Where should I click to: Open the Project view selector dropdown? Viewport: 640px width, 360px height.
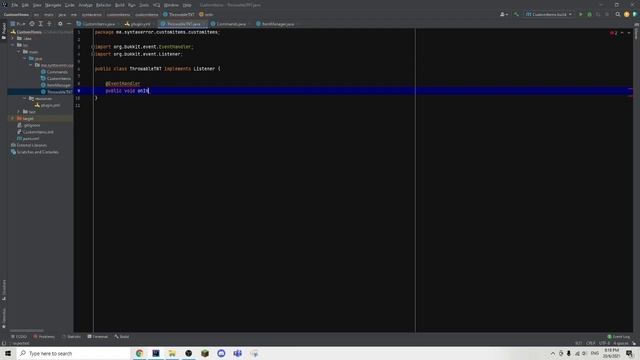click(x=18, y=24)
